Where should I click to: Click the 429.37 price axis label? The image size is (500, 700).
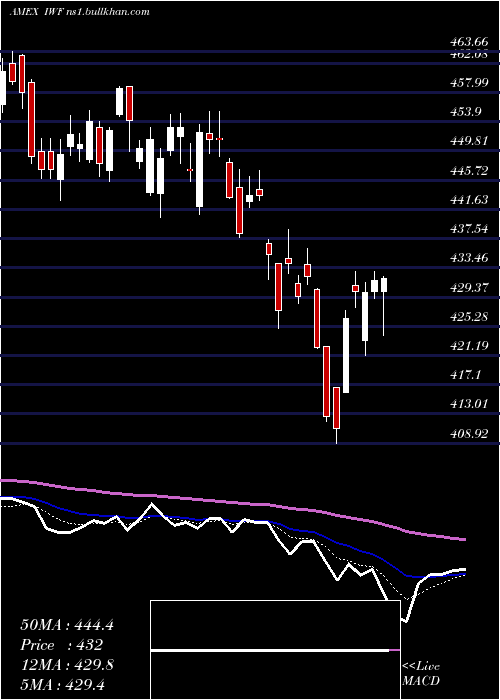tap(469, 288)
